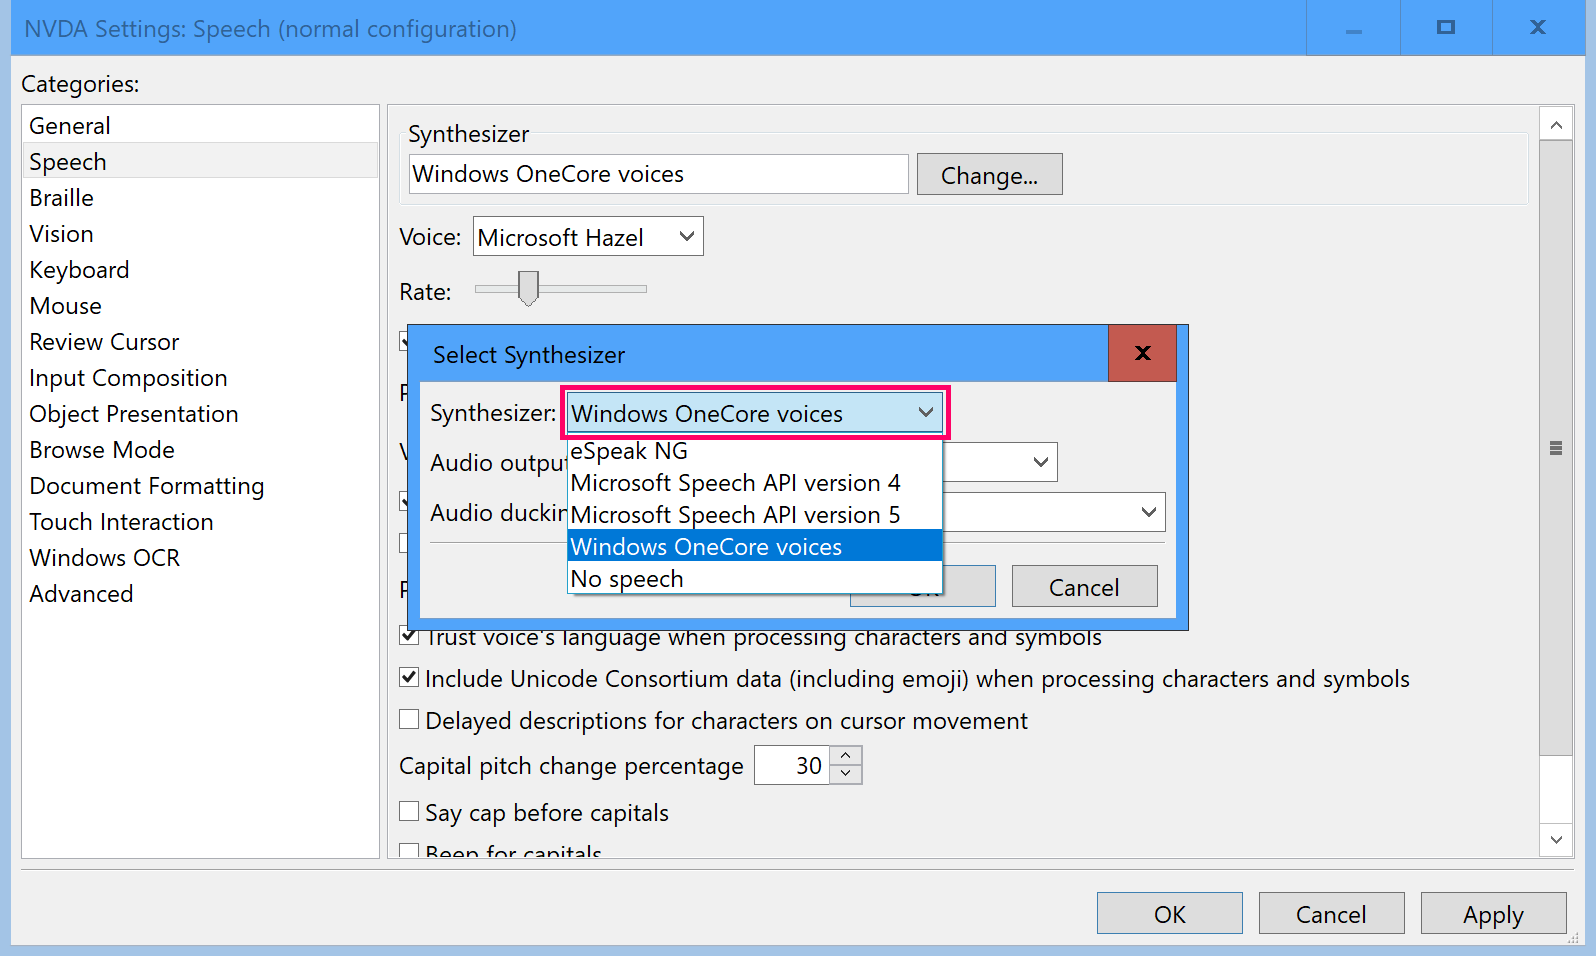The image size is (1596, 956).
Task: Go to Keyboard settings category
Action: tap(200, 269)
